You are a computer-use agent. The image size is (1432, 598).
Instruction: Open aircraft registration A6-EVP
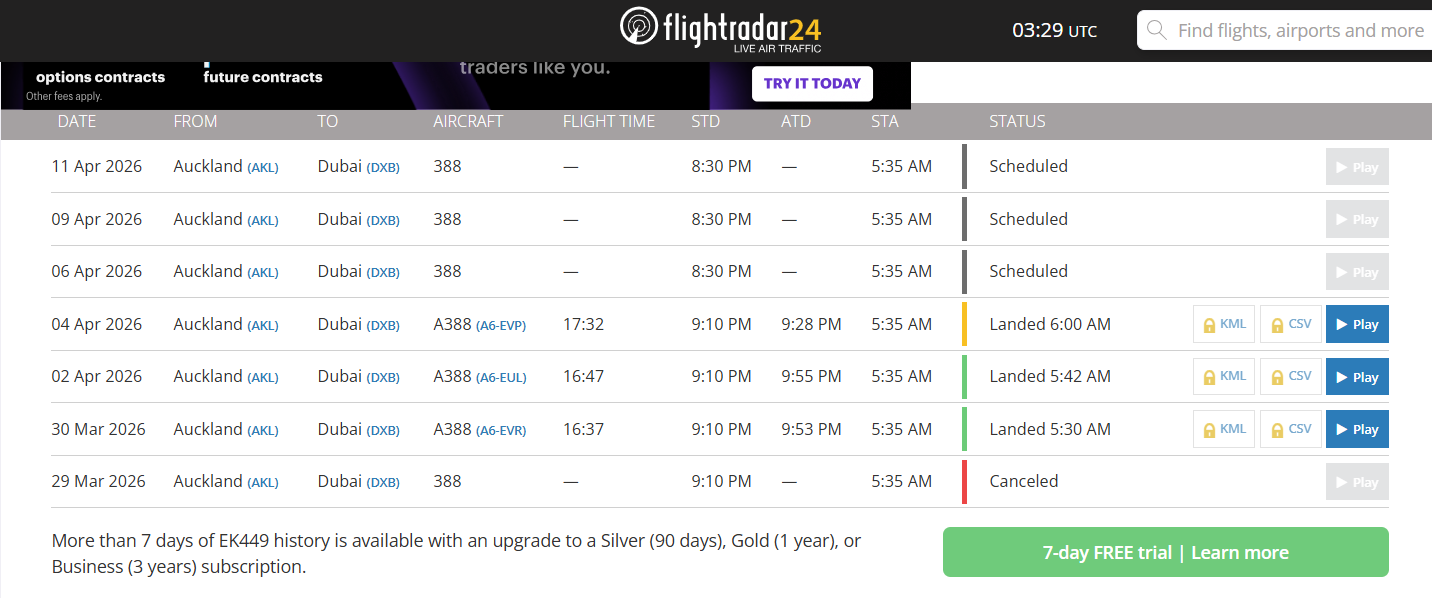coord(501,325)
